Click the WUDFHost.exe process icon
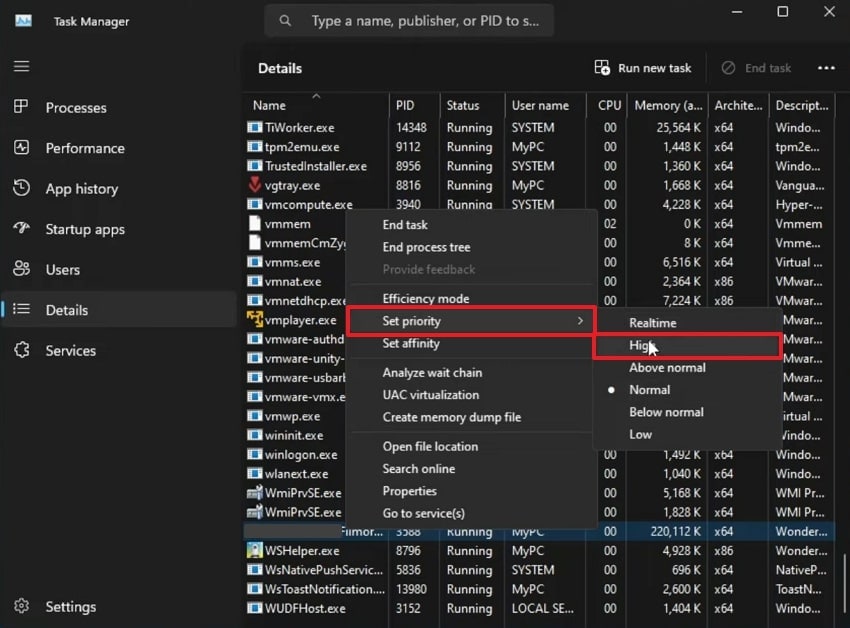The width and height of the screenshot is (850, 628). pyautogui.click(x=254, y=608)
